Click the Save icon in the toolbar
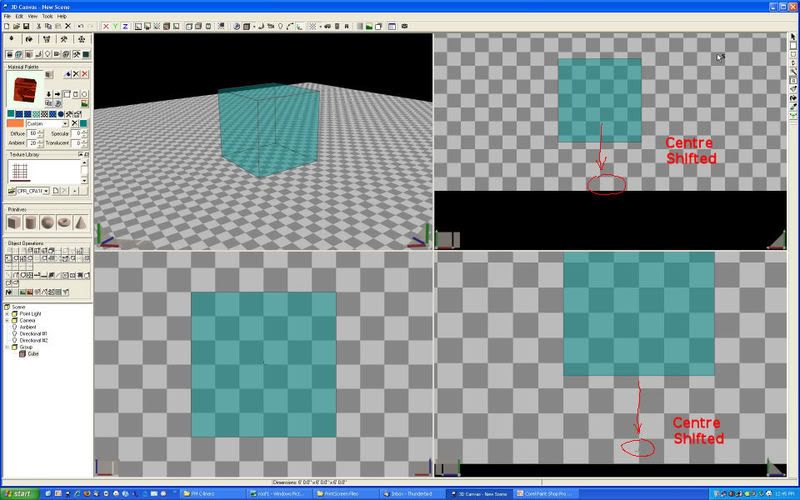Screen dimensions: 800x500 coord(24,26)
